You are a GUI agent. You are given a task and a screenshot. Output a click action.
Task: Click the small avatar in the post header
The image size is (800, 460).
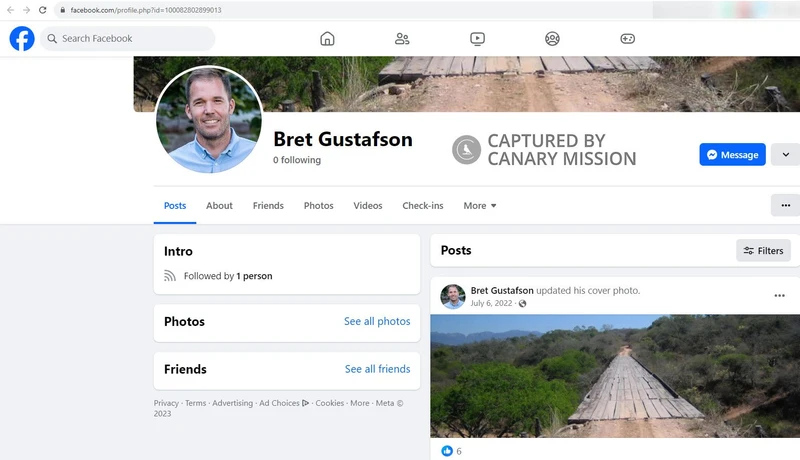pyautogui.click(x=453, y=297)
